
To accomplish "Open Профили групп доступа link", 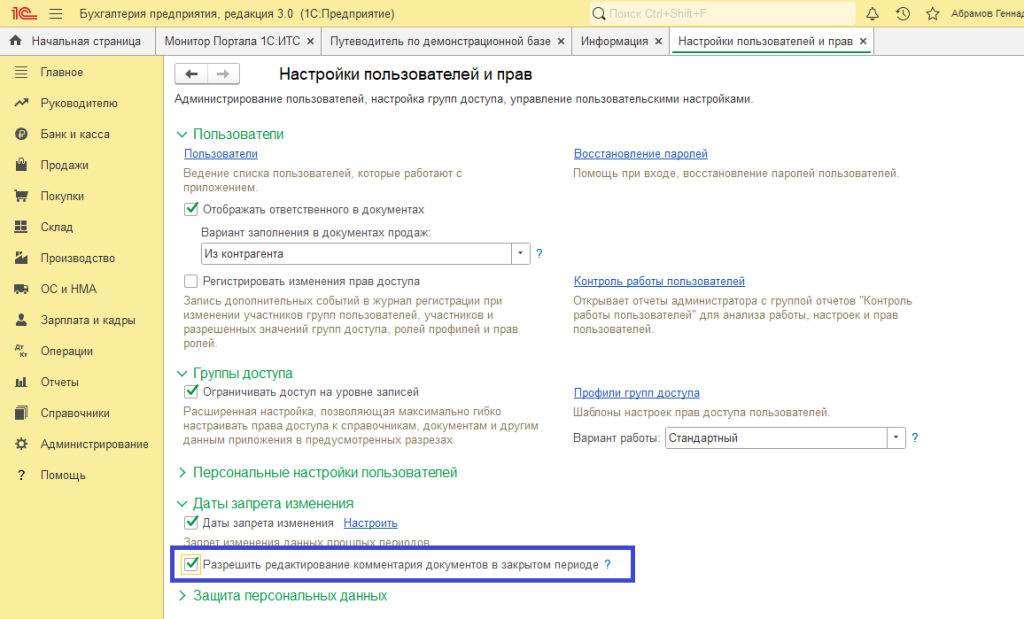I will pyautogui.click(x=637, y=392).
